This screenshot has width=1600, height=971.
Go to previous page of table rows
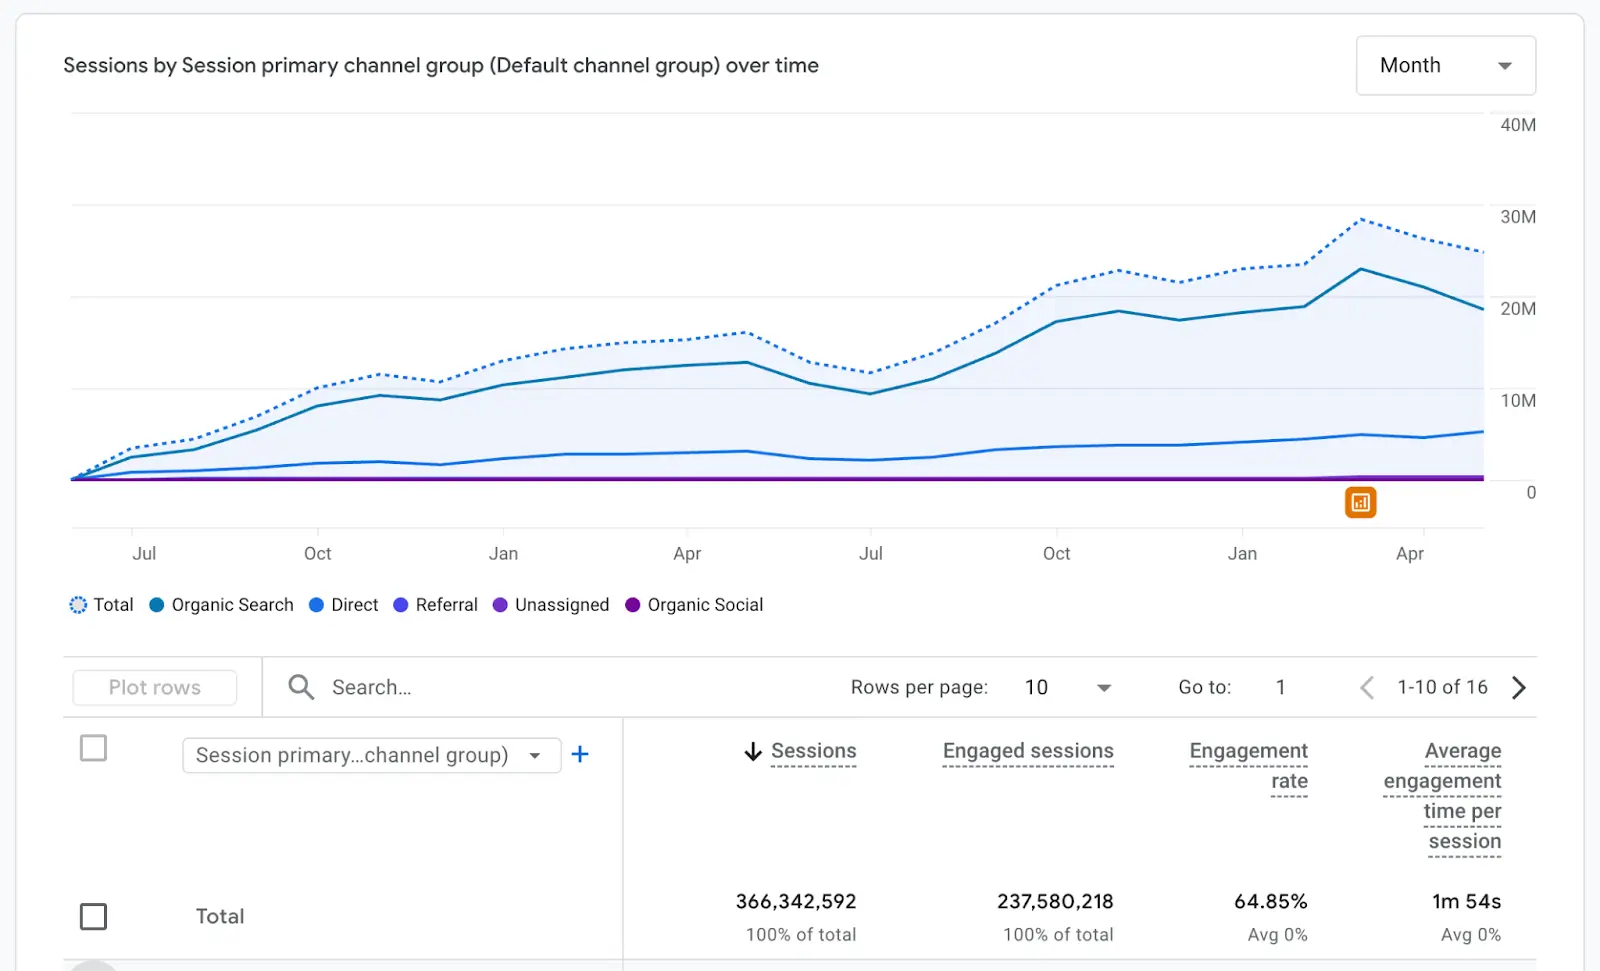point(1367,687)
